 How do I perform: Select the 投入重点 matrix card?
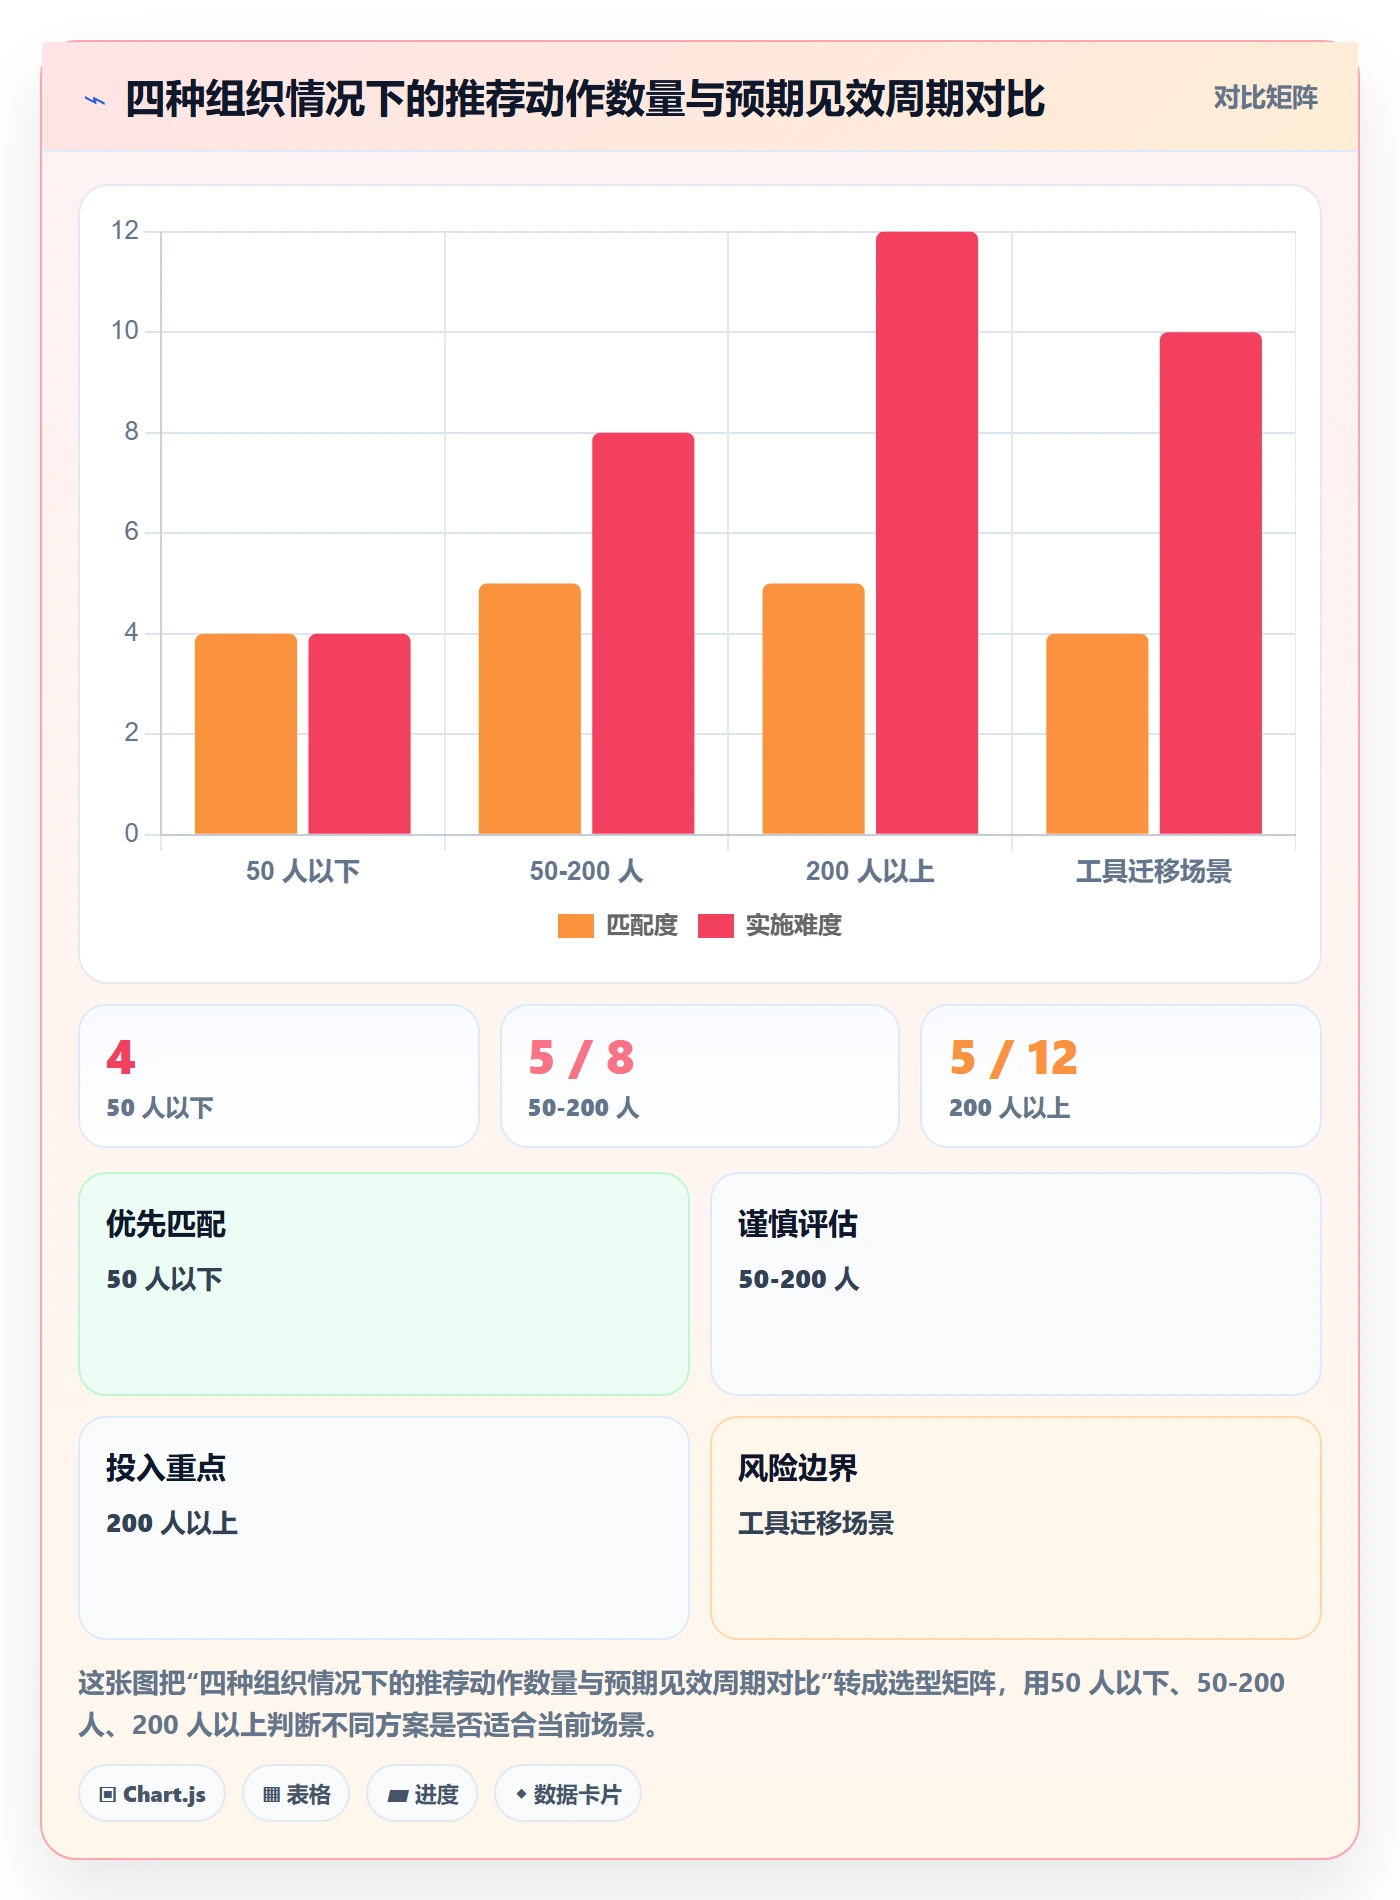point(384,1528)
